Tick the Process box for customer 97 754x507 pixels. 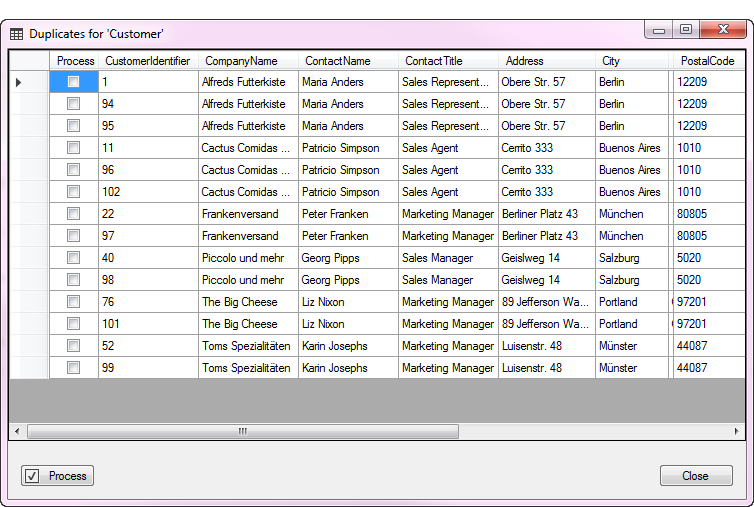tap(74, 236)
